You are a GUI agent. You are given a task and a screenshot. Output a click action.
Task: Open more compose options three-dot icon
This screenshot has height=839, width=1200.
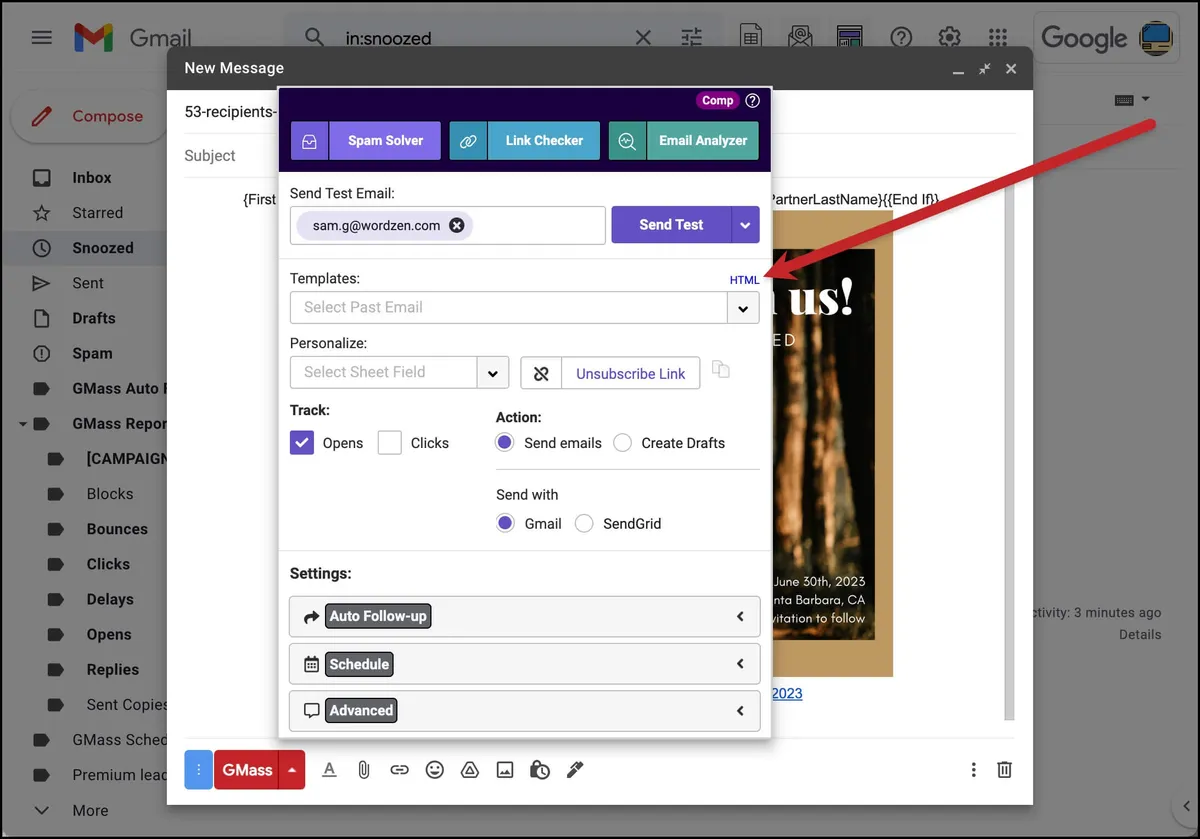[973, 769]
